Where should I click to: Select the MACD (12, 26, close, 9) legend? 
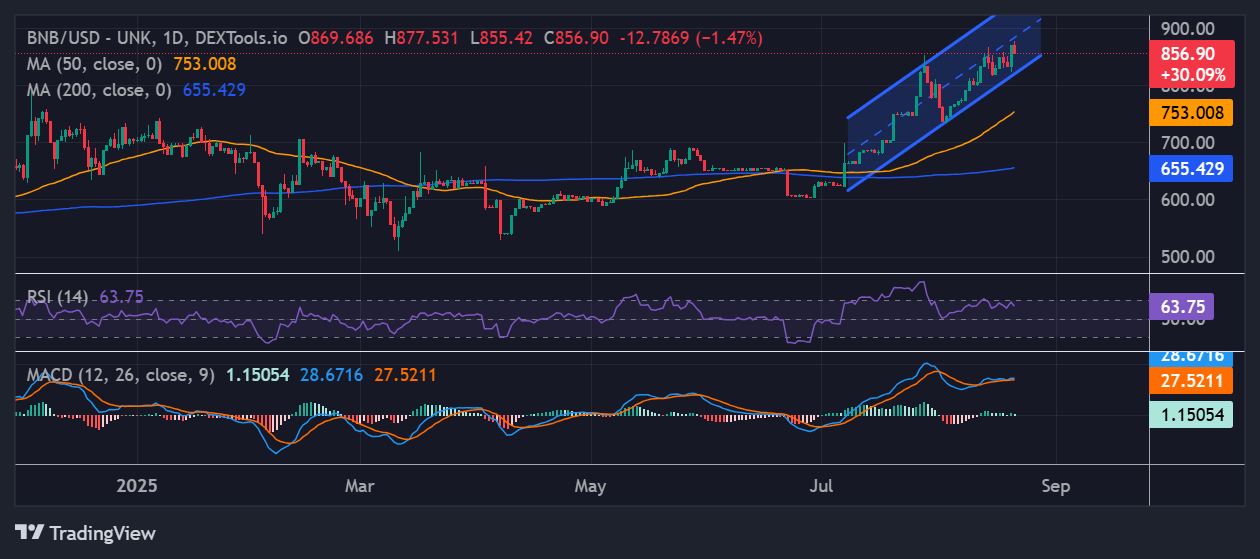click(120, 375)
